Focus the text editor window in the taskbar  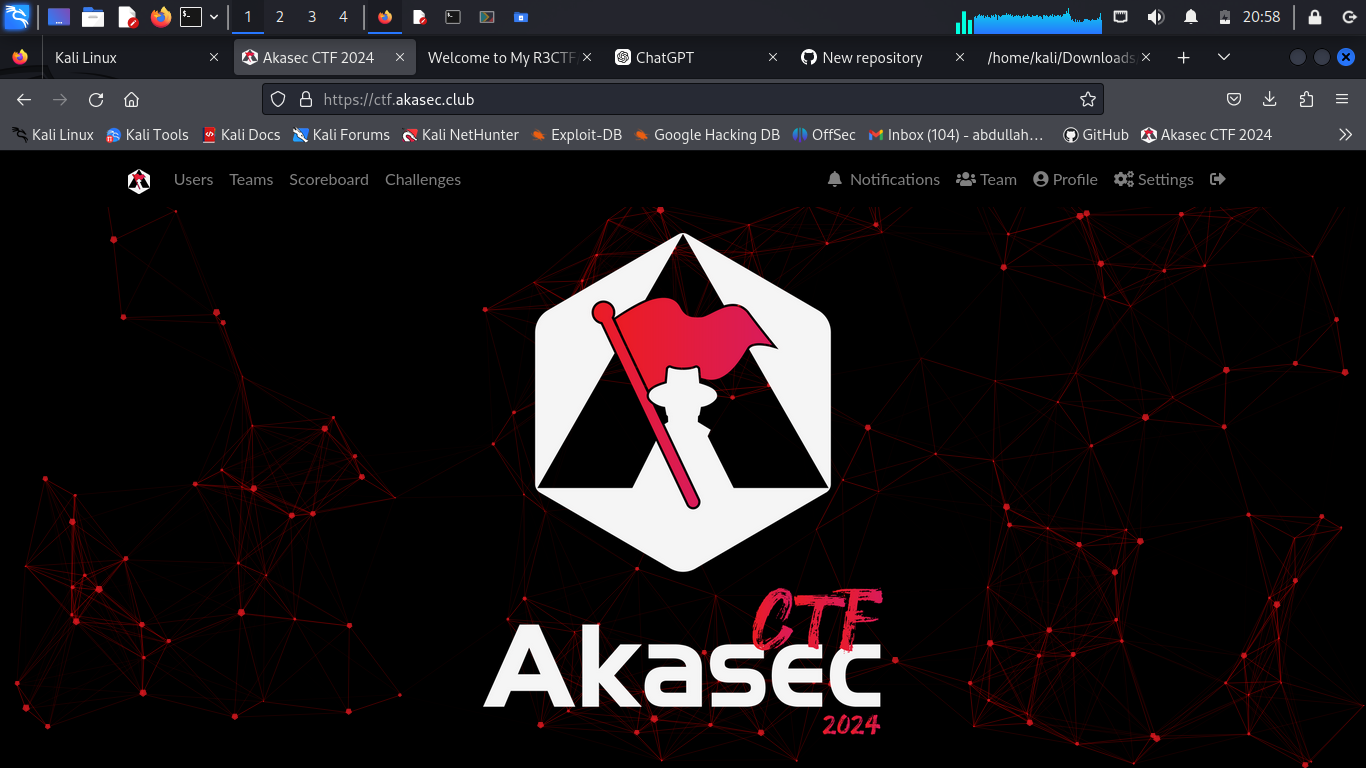click(420, 17)
